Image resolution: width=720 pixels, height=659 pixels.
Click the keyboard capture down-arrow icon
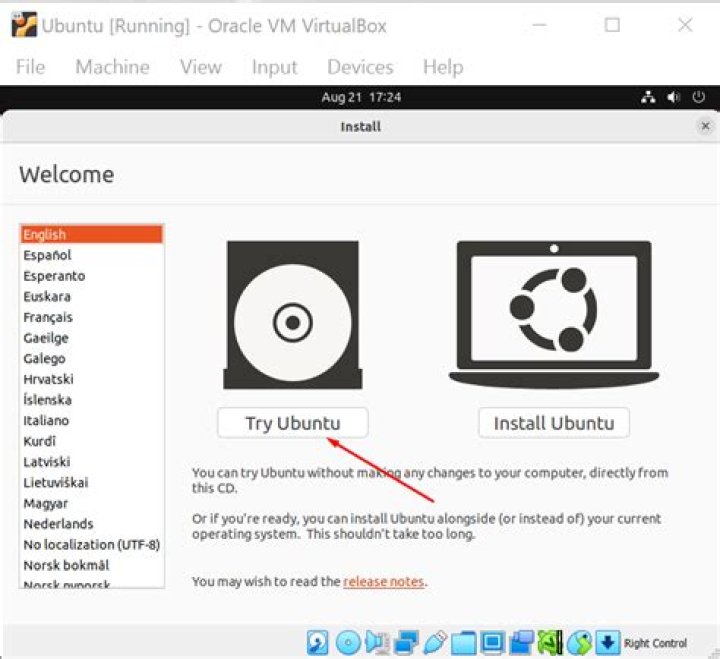point(608,642)
